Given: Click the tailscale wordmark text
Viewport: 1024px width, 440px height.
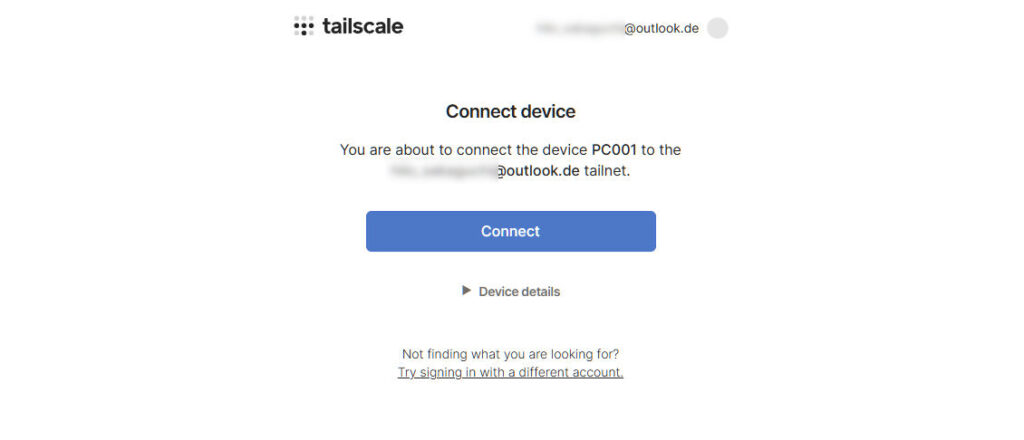Looking at the screenshot, I should click(363, 27).
